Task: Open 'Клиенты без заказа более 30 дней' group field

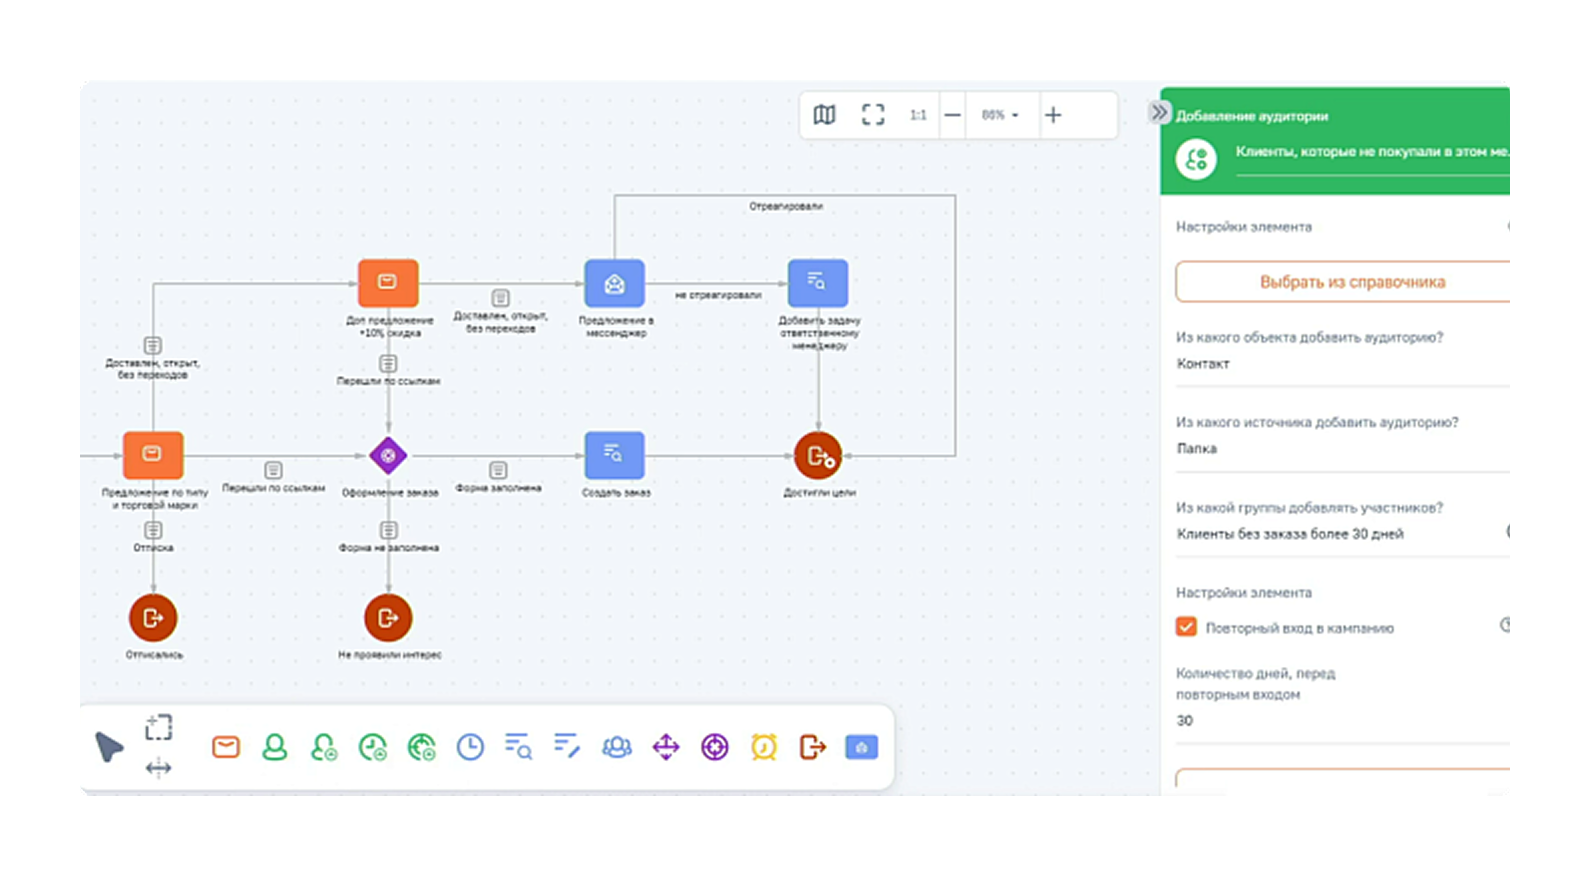Action: click(1343, 534)
